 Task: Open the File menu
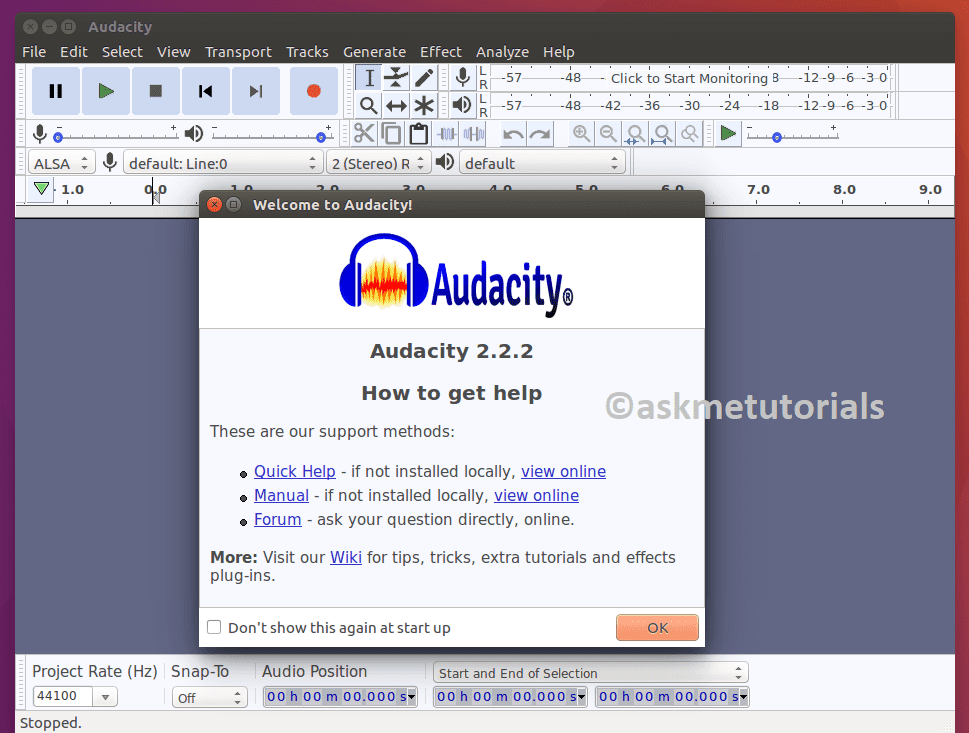point(34,52)
